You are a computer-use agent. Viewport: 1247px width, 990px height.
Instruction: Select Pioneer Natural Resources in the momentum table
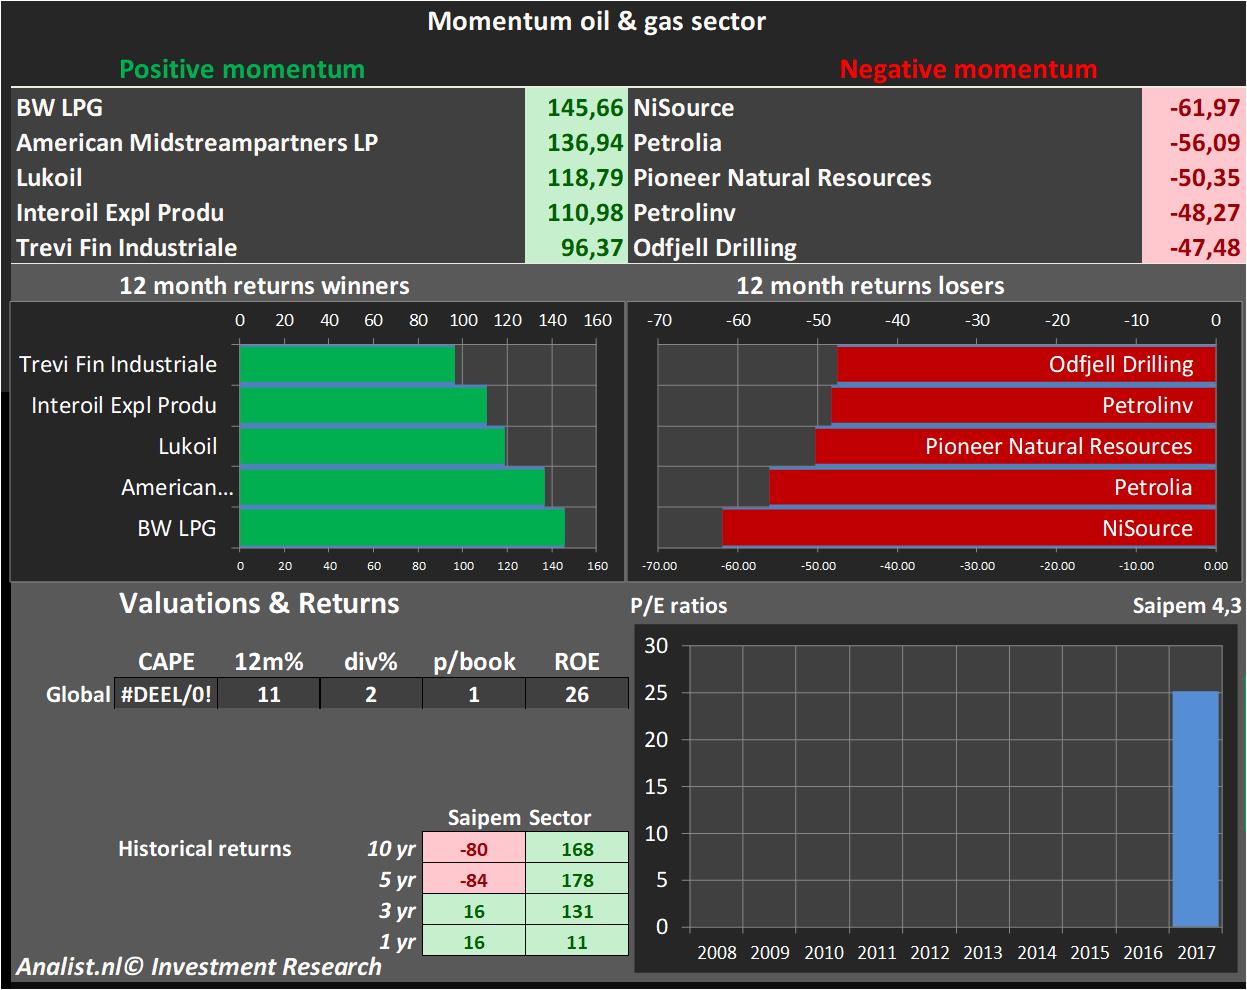782,178
